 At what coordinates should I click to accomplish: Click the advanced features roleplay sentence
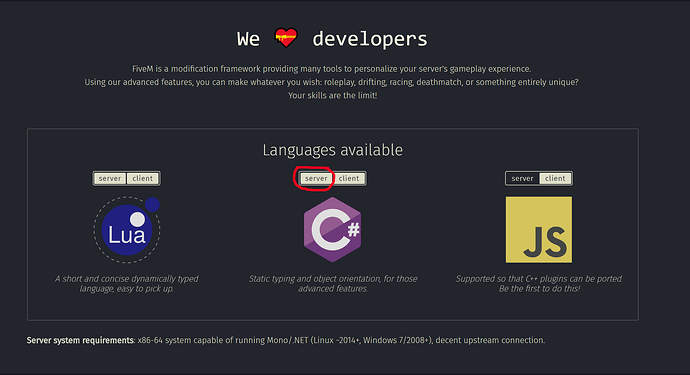click(331, 82)
